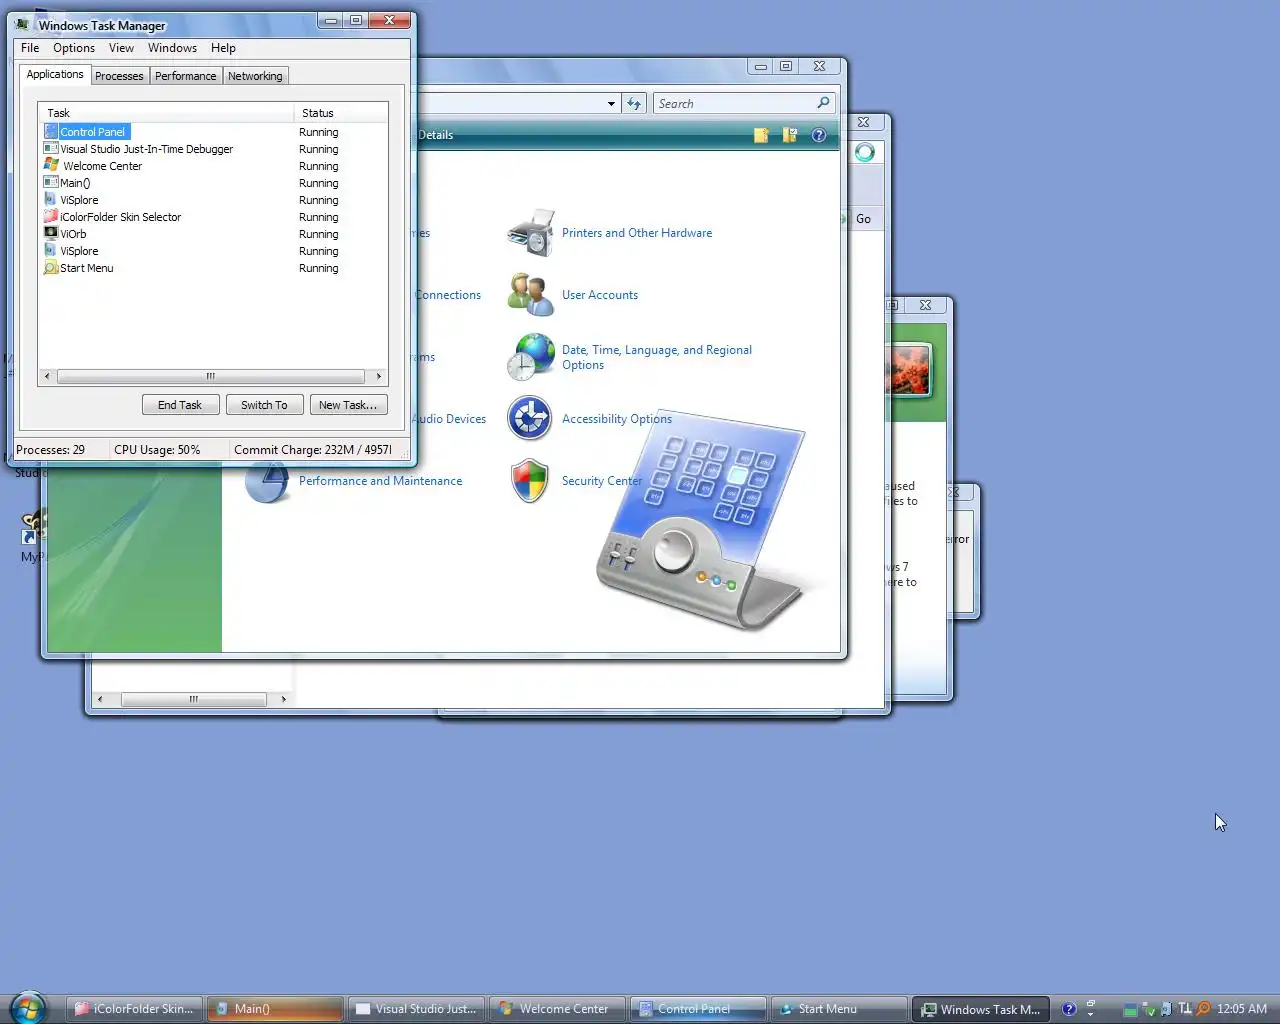Screen dimensions: 1280x1024
Task: Open the address bar dropdown arrow
Action: pyautogui.click(x=611, y=104)
